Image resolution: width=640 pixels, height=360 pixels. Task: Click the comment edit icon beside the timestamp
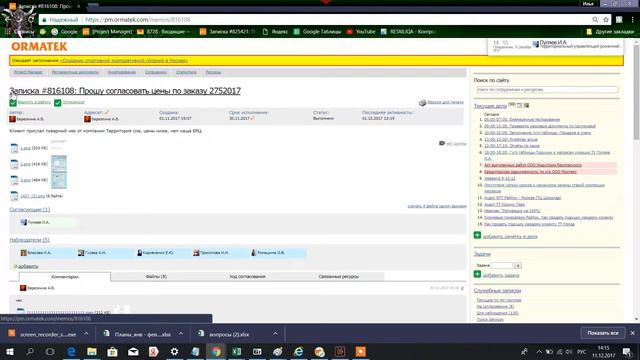462,288
